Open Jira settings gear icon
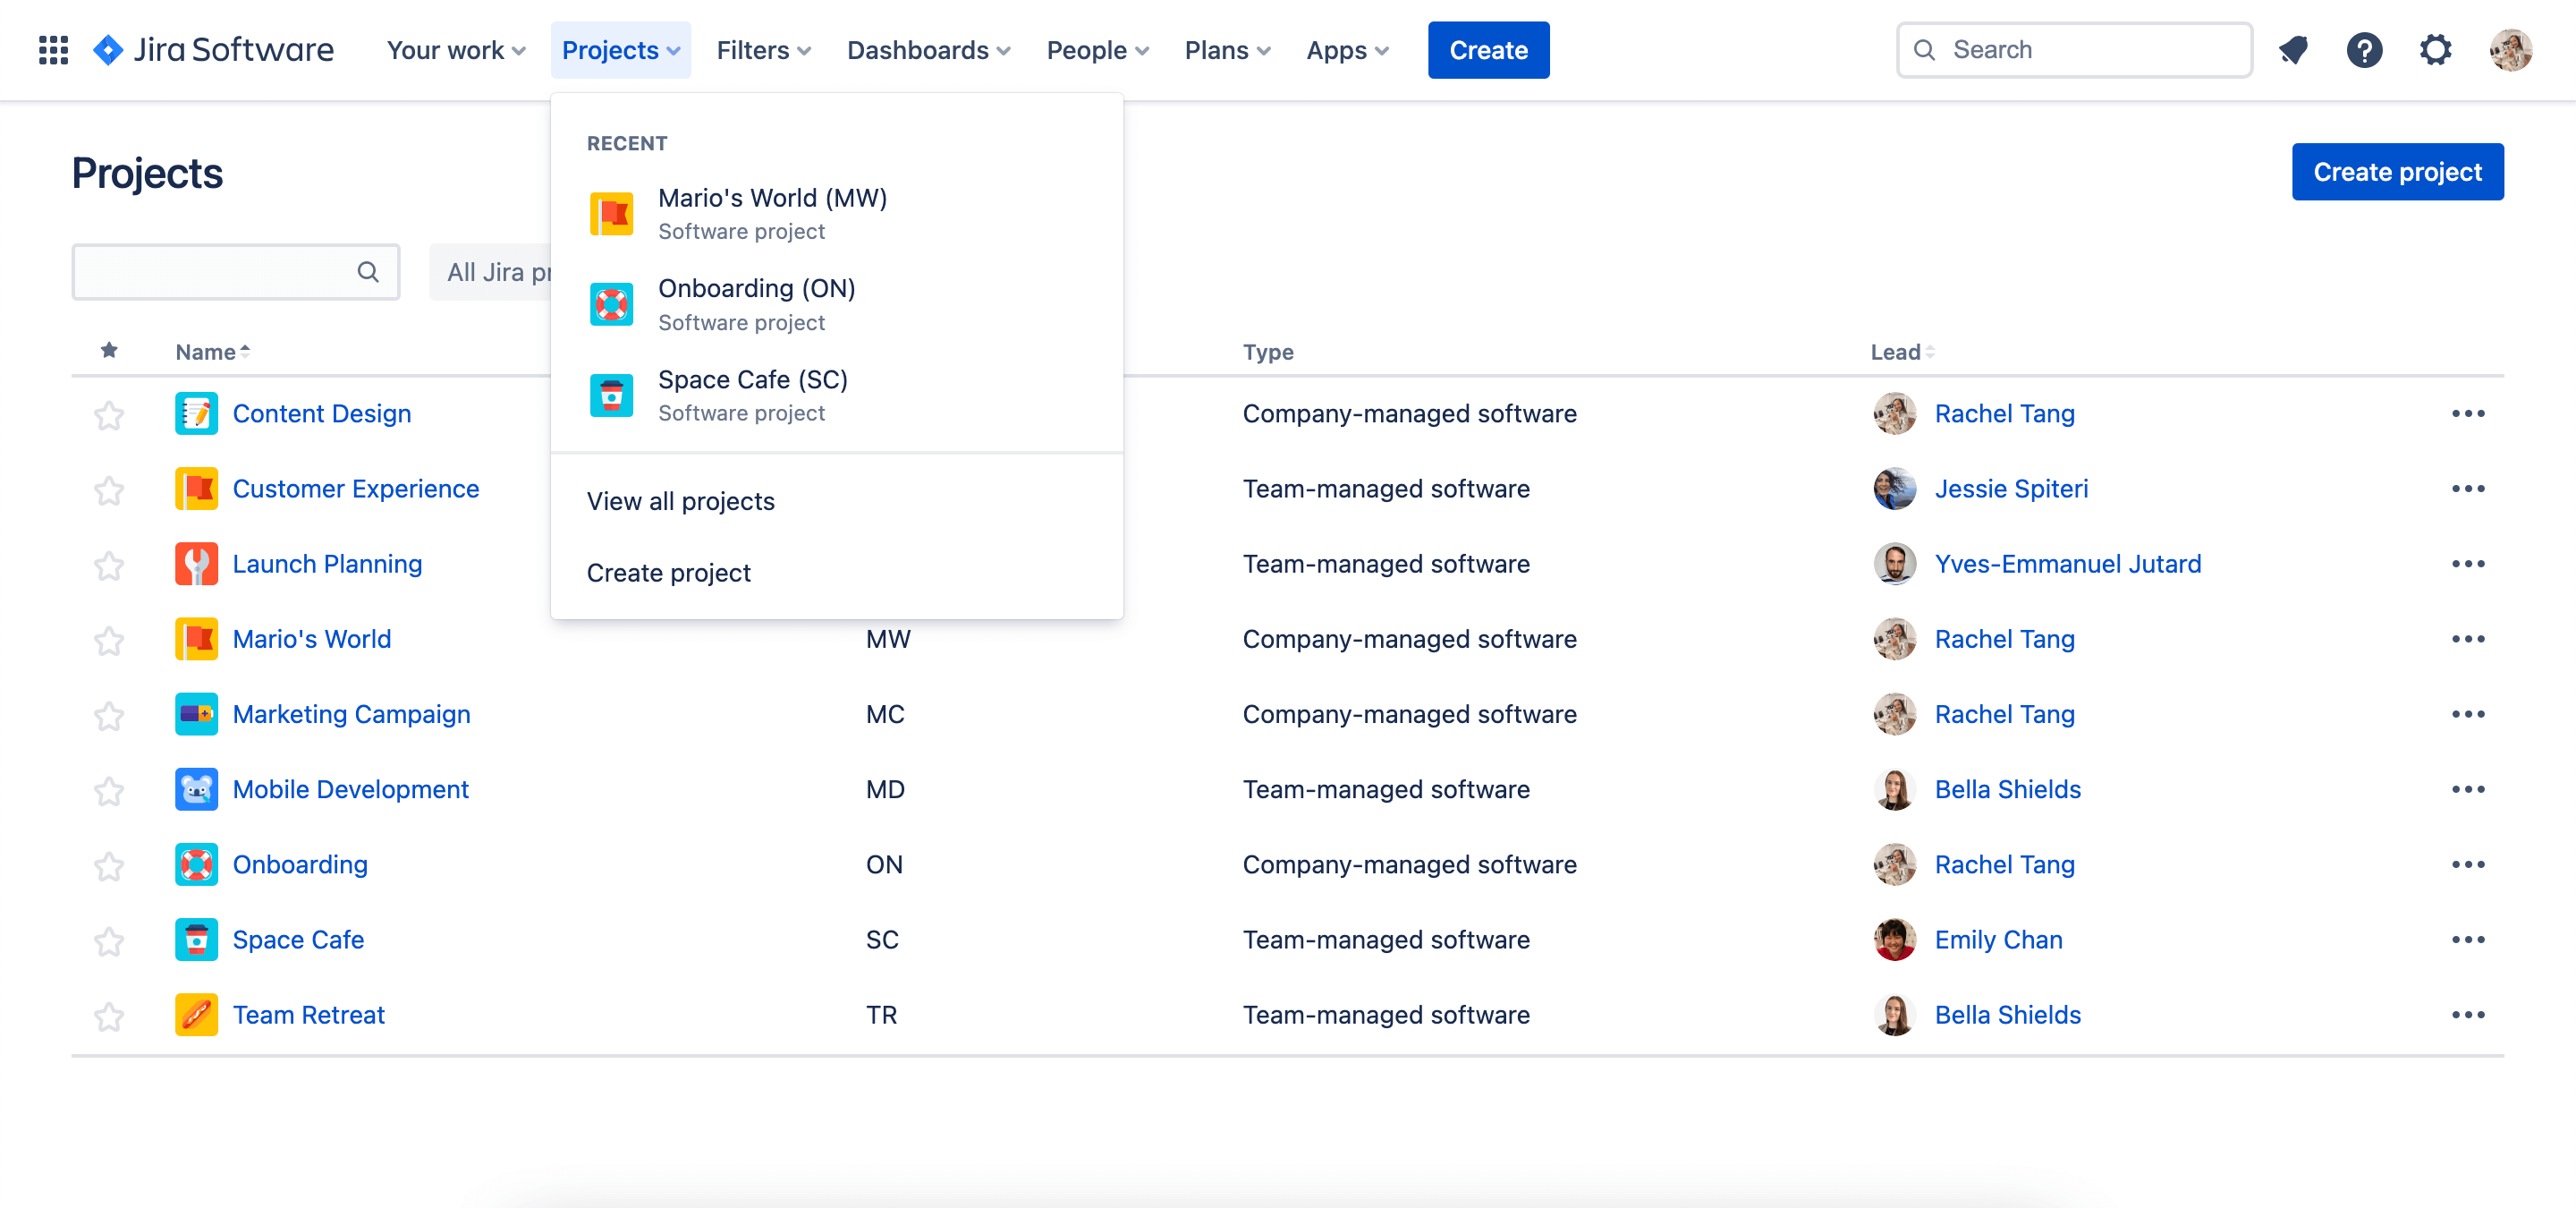 click(2436, 49)
